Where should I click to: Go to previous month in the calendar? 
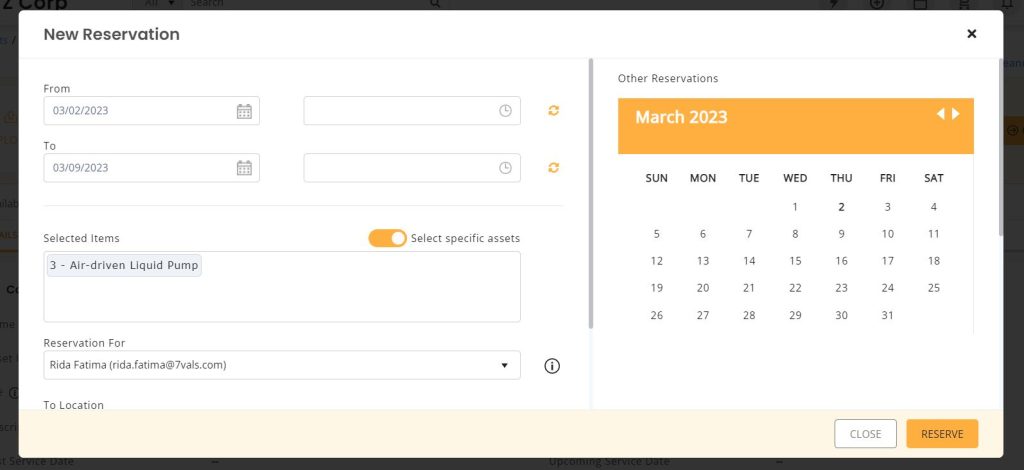click(x=940, y=114)
